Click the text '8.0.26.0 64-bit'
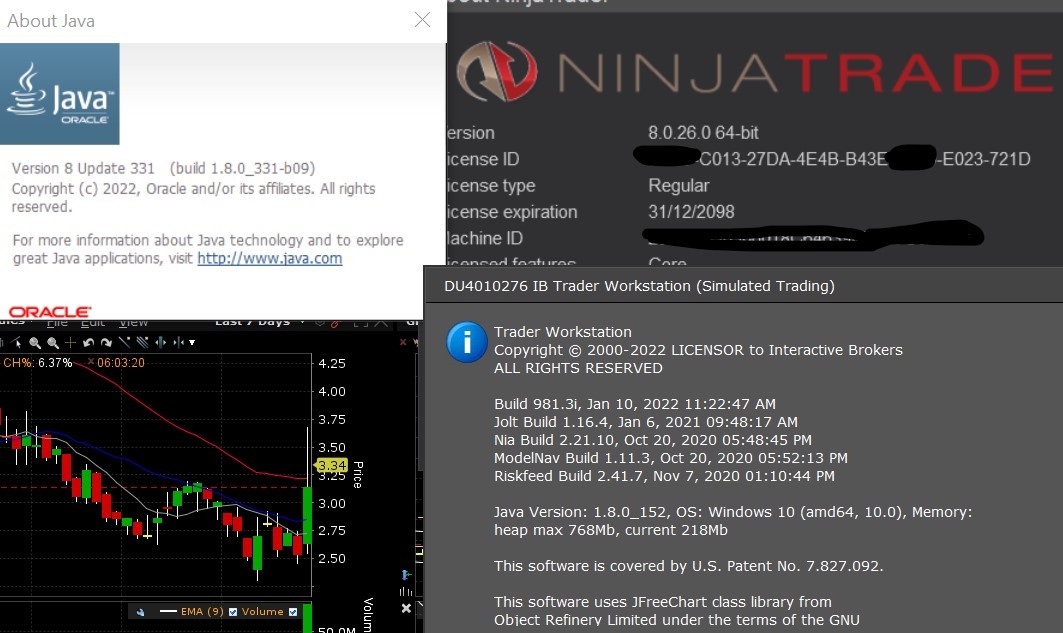Screen dimensions: 1063x633 coord(703,133)
